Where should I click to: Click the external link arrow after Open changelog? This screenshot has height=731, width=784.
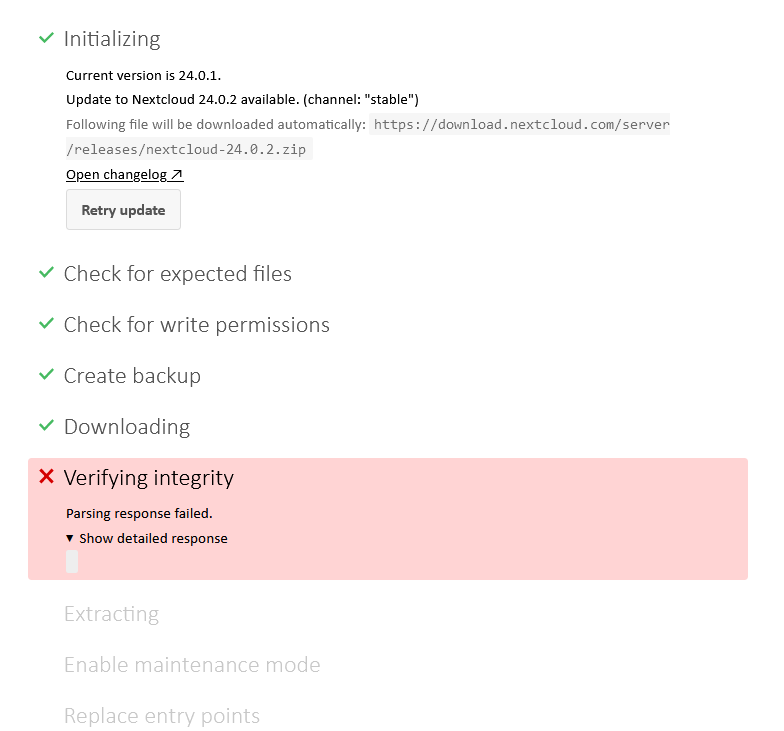[177, 174]
